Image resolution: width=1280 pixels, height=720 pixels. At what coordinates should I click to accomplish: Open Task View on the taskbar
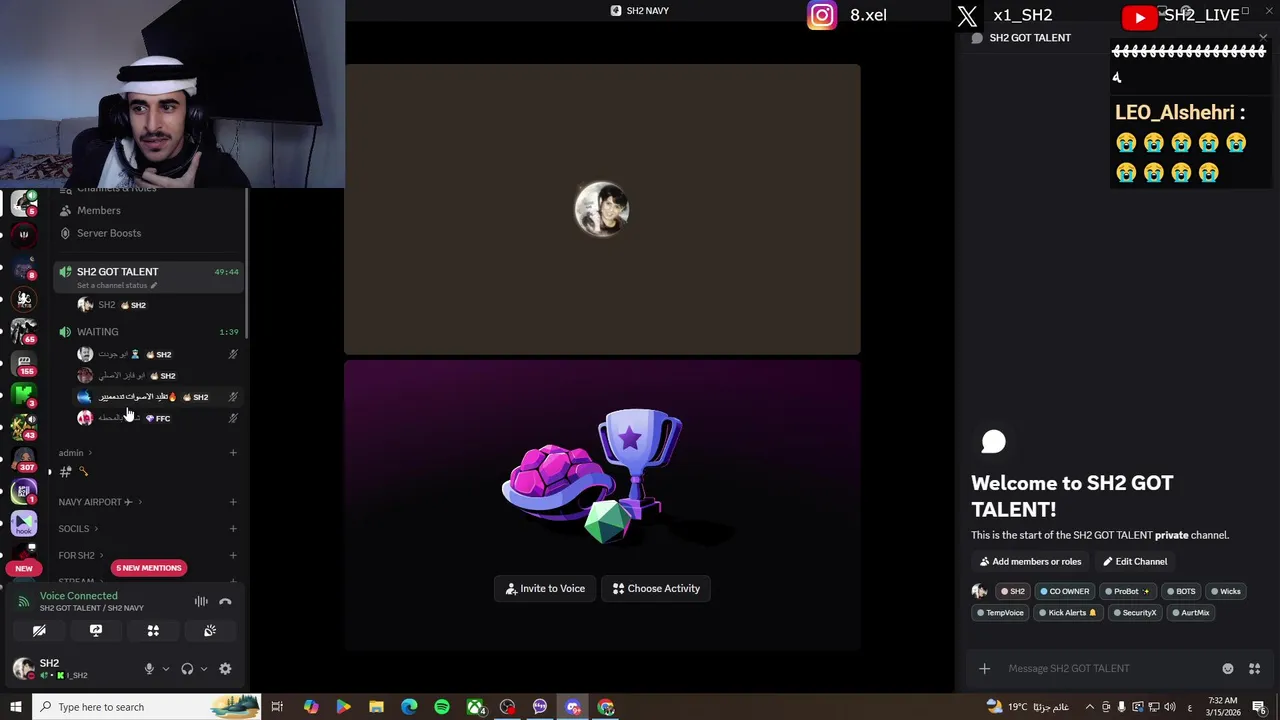point(277,707)
